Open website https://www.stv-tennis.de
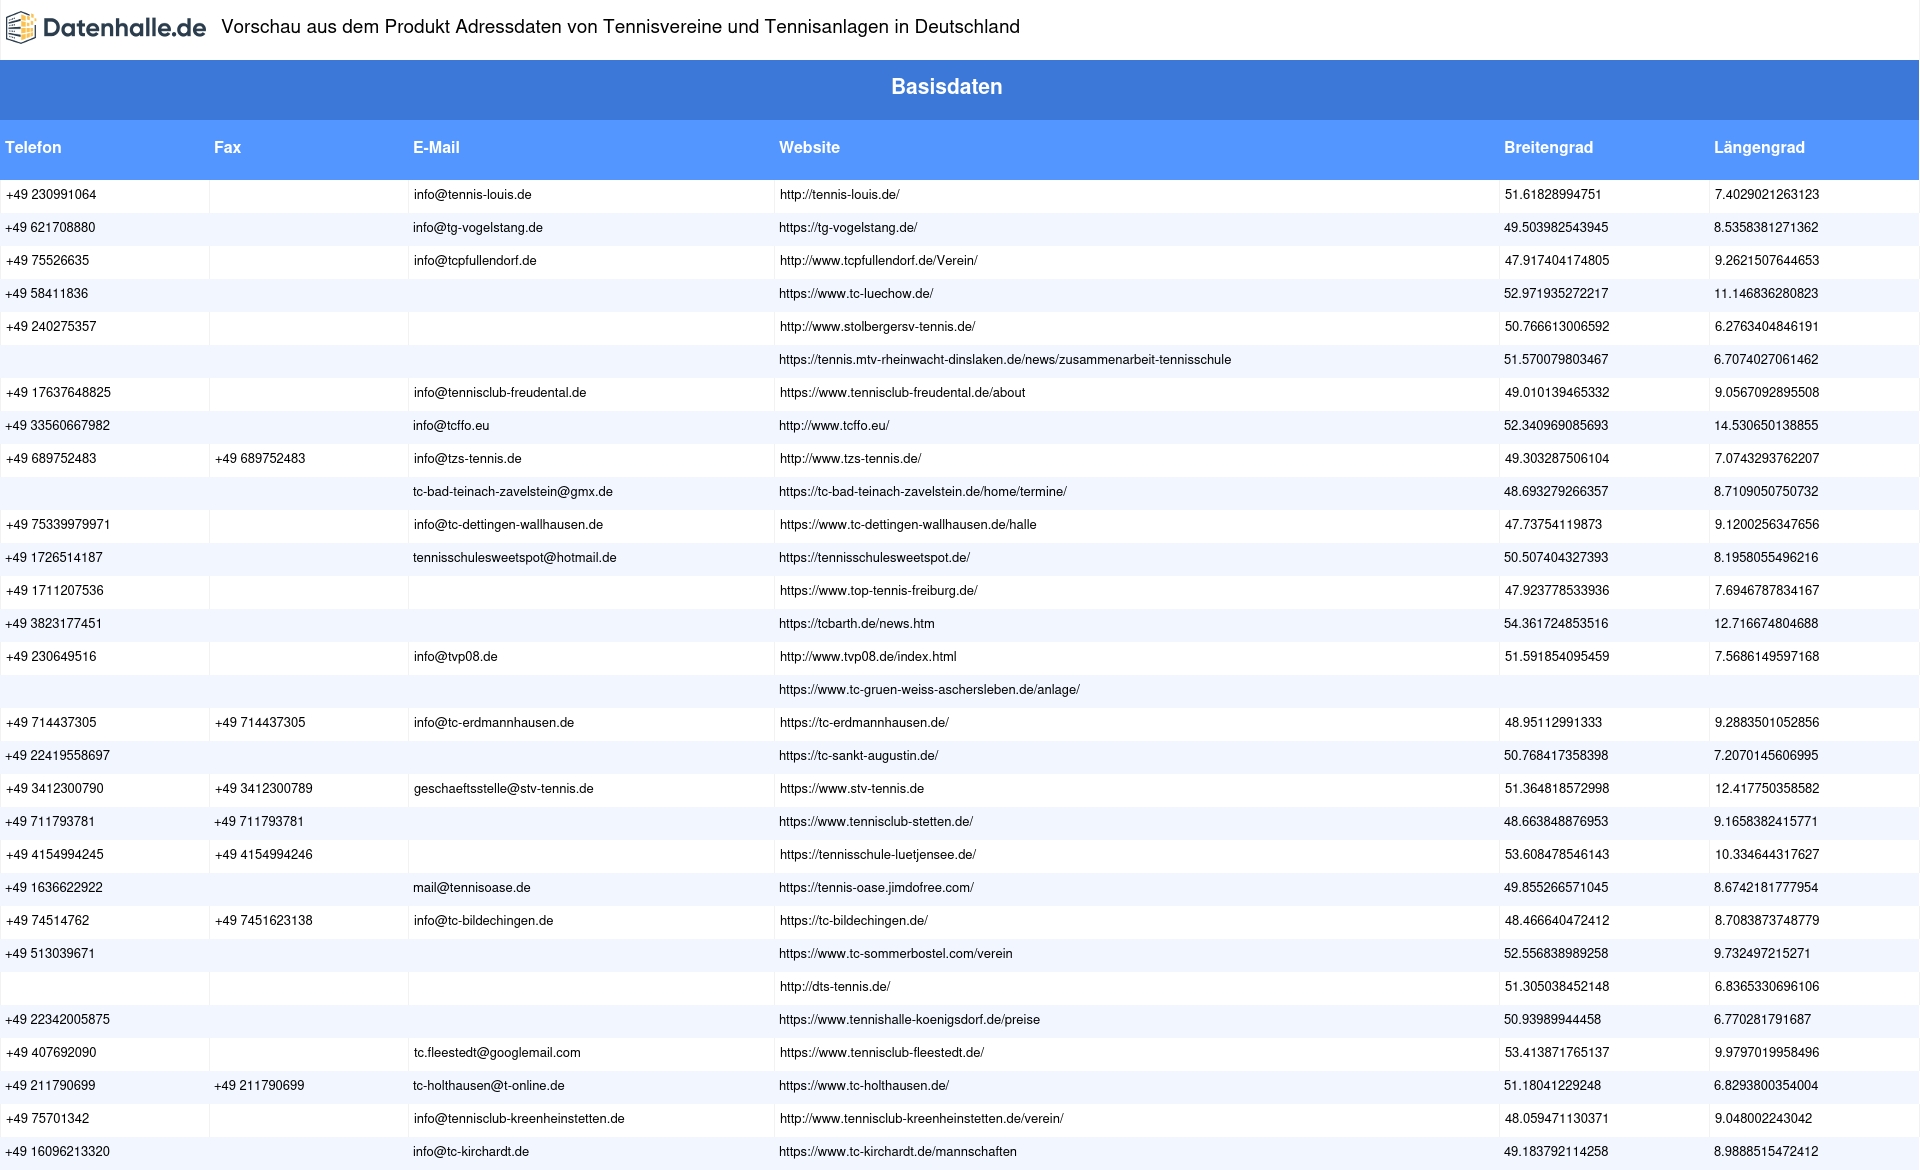This screenshot has height=1170, width=1920. (x=852, y=789)
